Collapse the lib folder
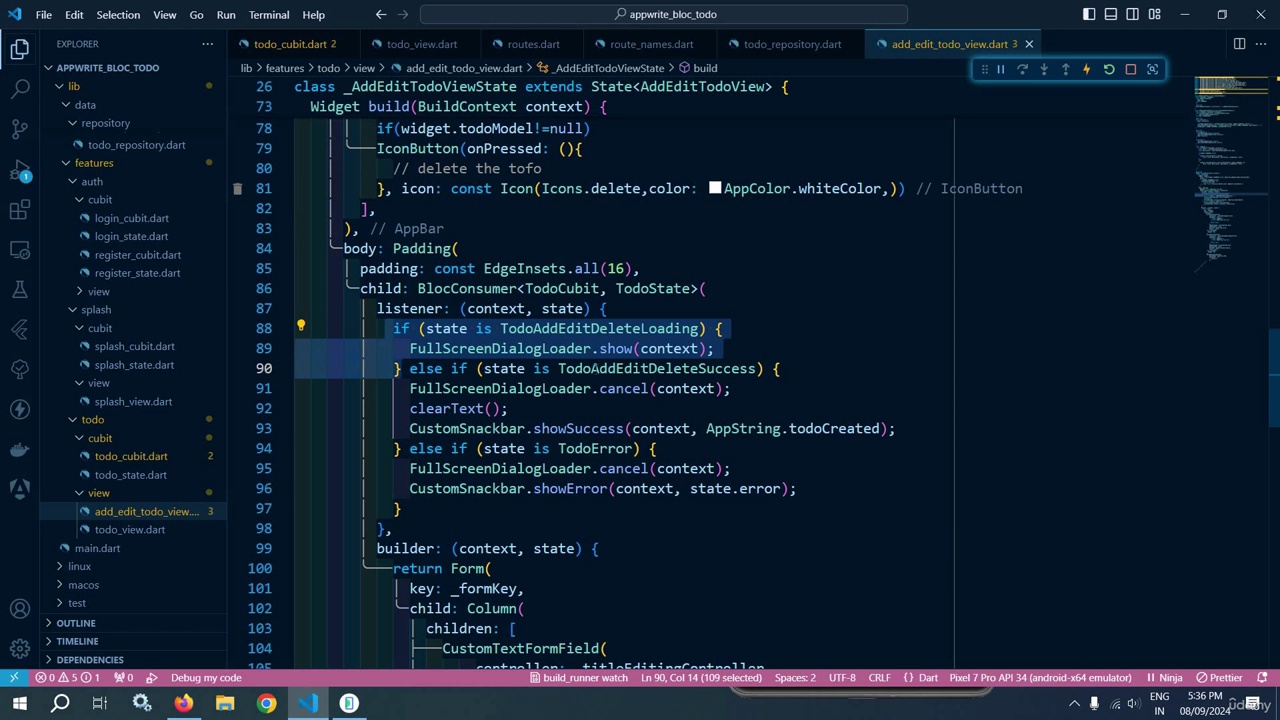Viewport: 1280px width, 720px height. (x=73, y=86)
